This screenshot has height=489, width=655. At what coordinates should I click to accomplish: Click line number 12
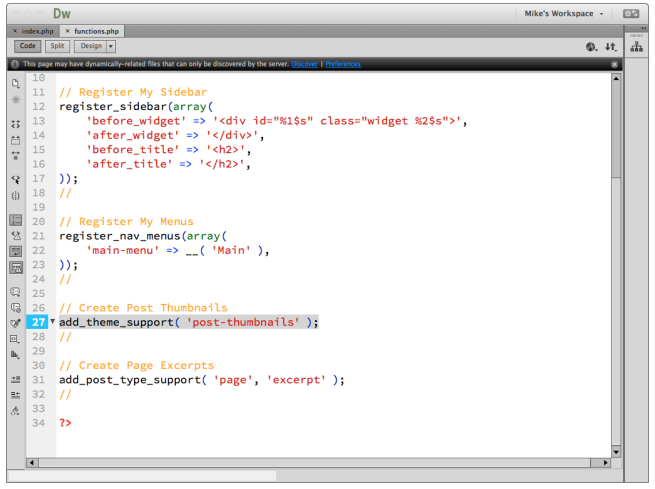point(38,106)
